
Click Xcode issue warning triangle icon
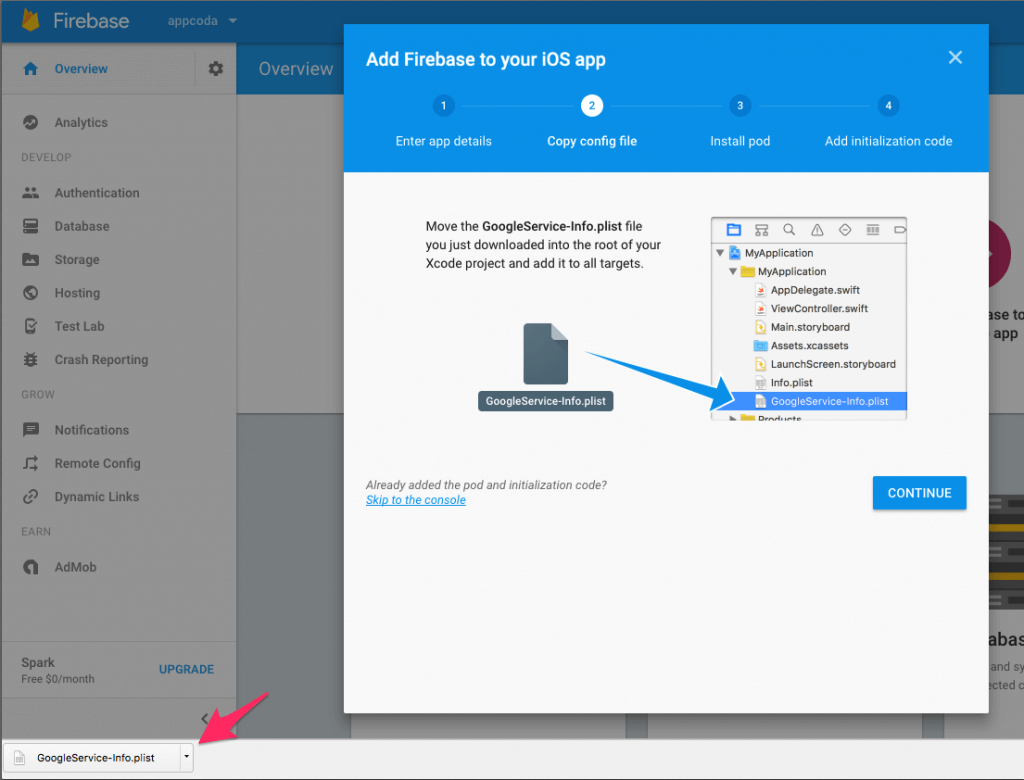click(x=817, y=229)
